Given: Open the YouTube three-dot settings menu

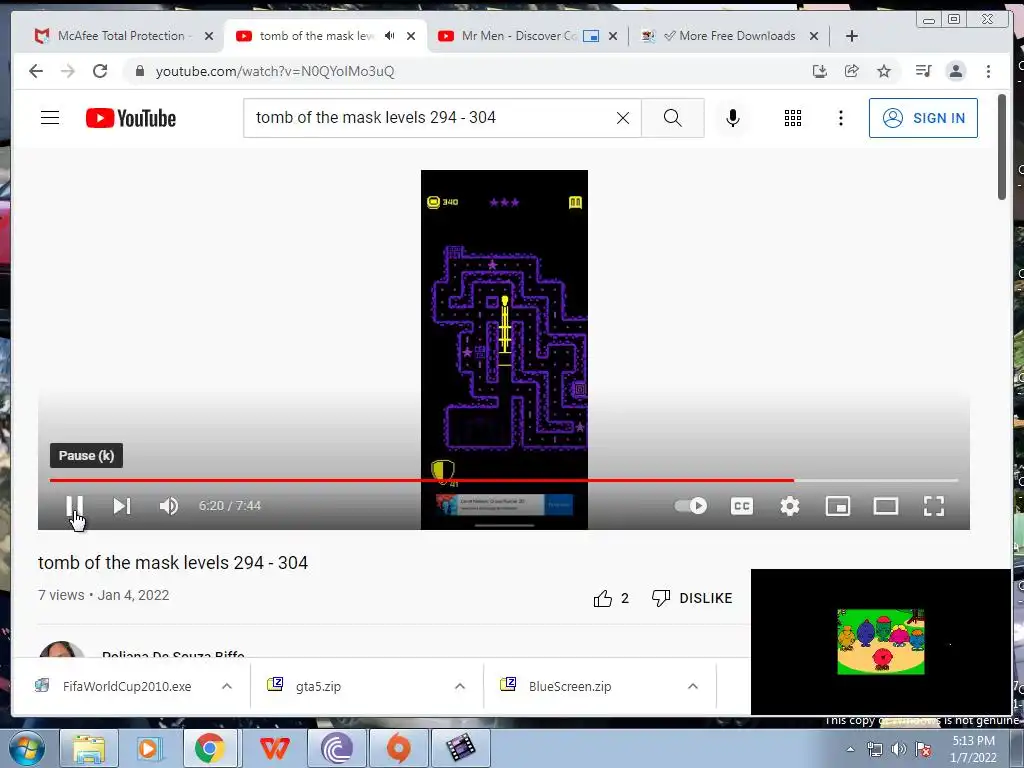Looking at the screenshot, I should [840, 118].
